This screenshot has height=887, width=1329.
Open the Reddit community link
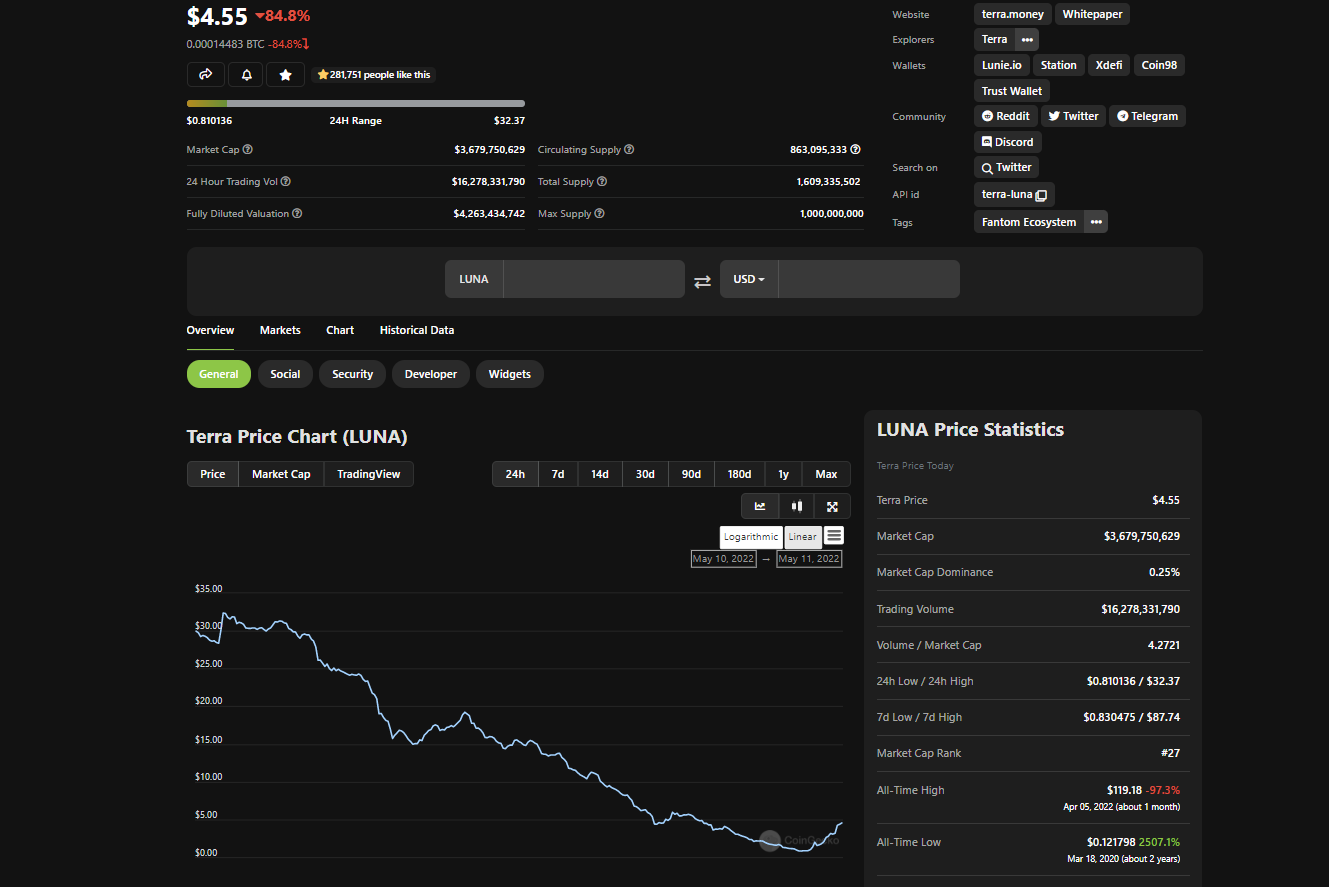point(1005,116)
